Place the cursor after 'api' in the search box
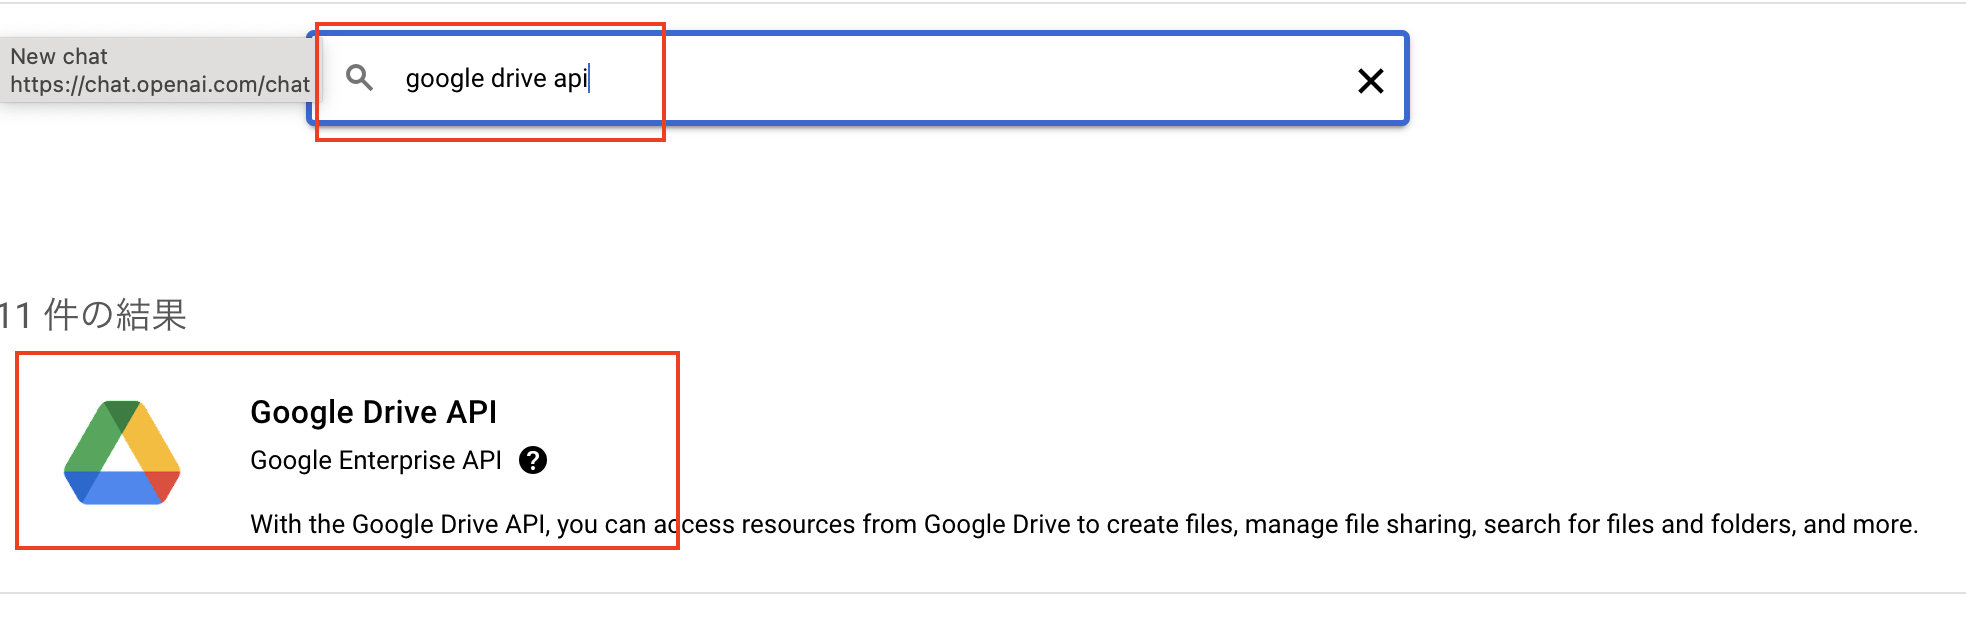Viewport: 1966px width, 632px height. point(589,79)
